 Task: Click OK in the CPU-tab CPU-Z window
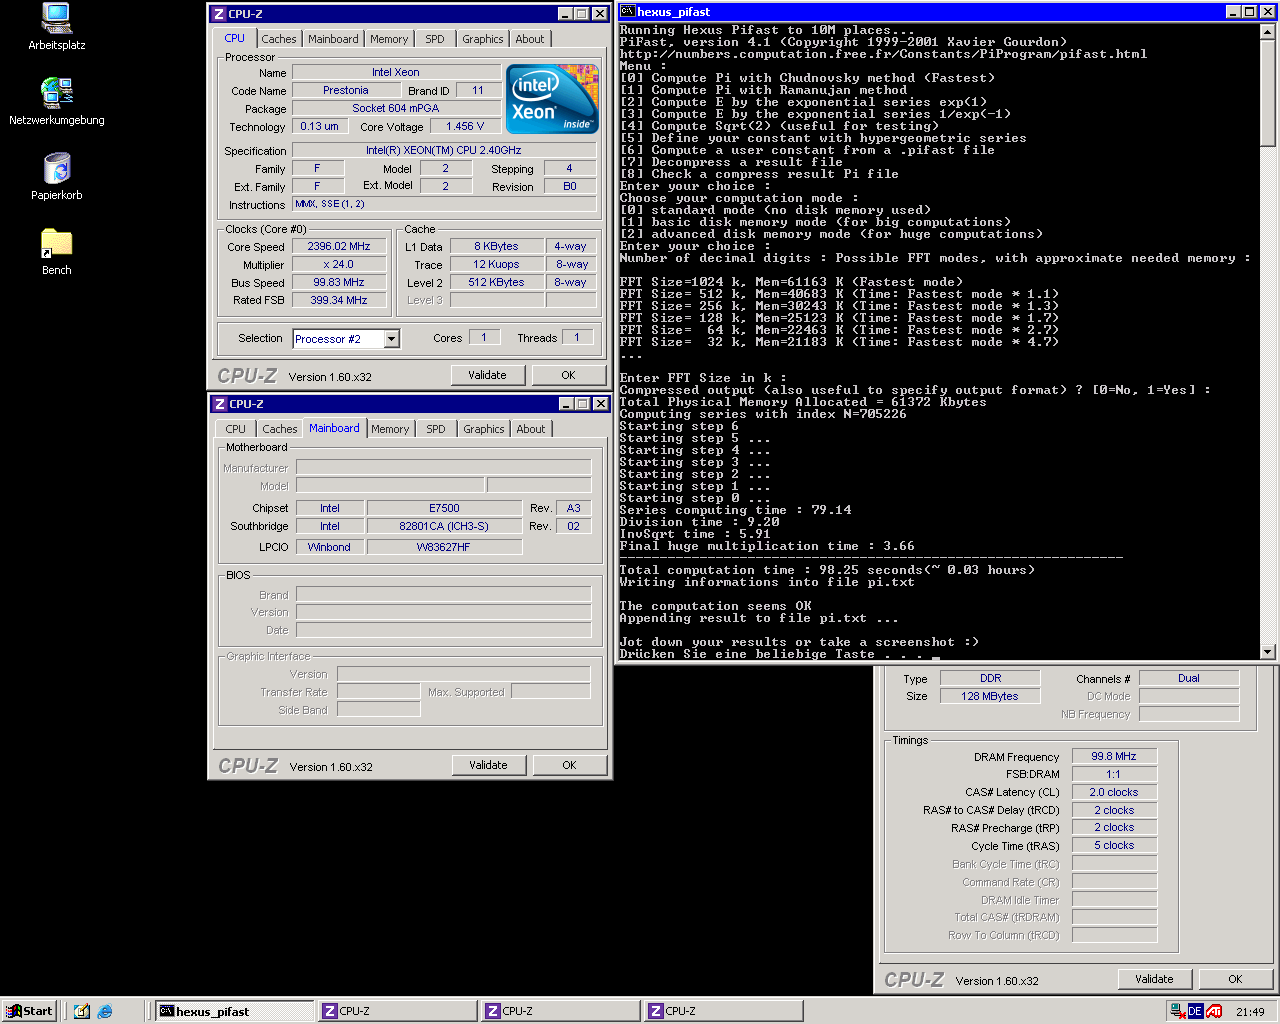[x=568, y=375]
